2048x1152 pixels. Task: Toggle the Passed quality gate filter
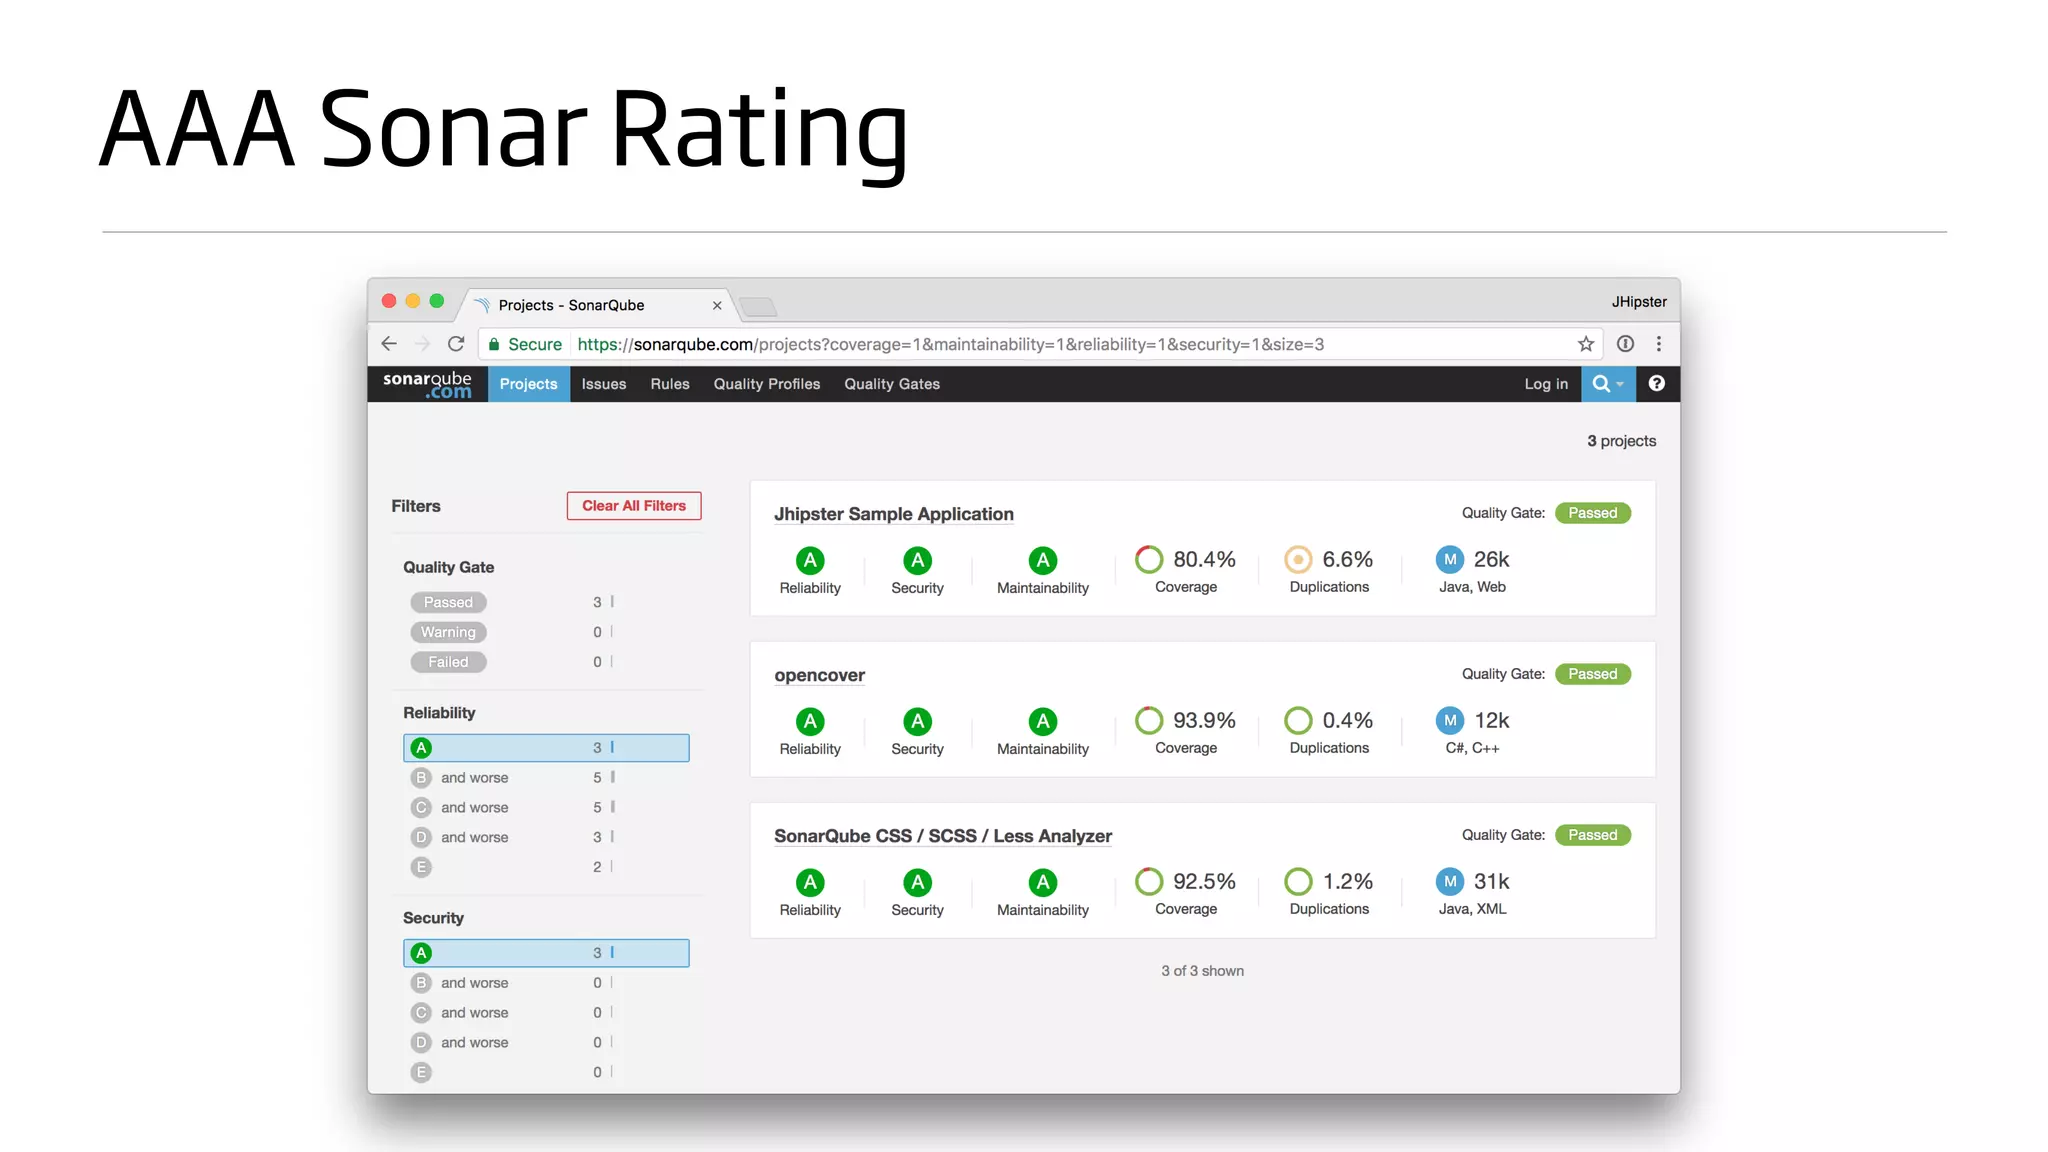448,603
